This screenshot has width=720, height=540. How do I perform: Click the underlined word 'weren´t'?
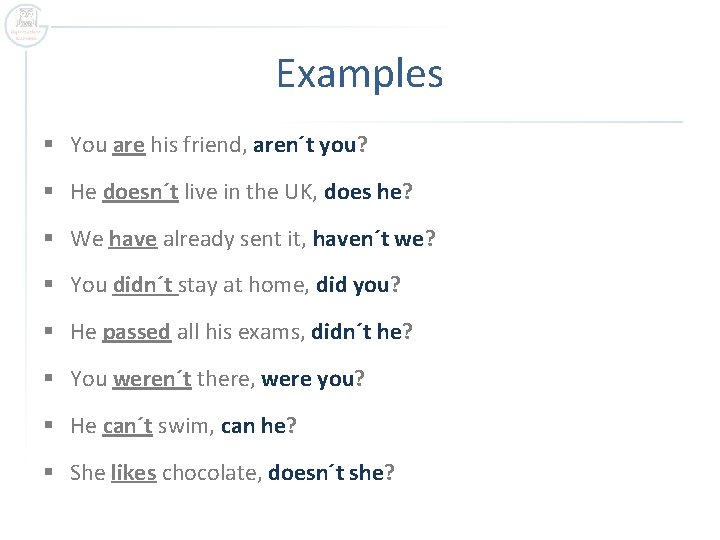pyautogui.click(x=152, y=379)
